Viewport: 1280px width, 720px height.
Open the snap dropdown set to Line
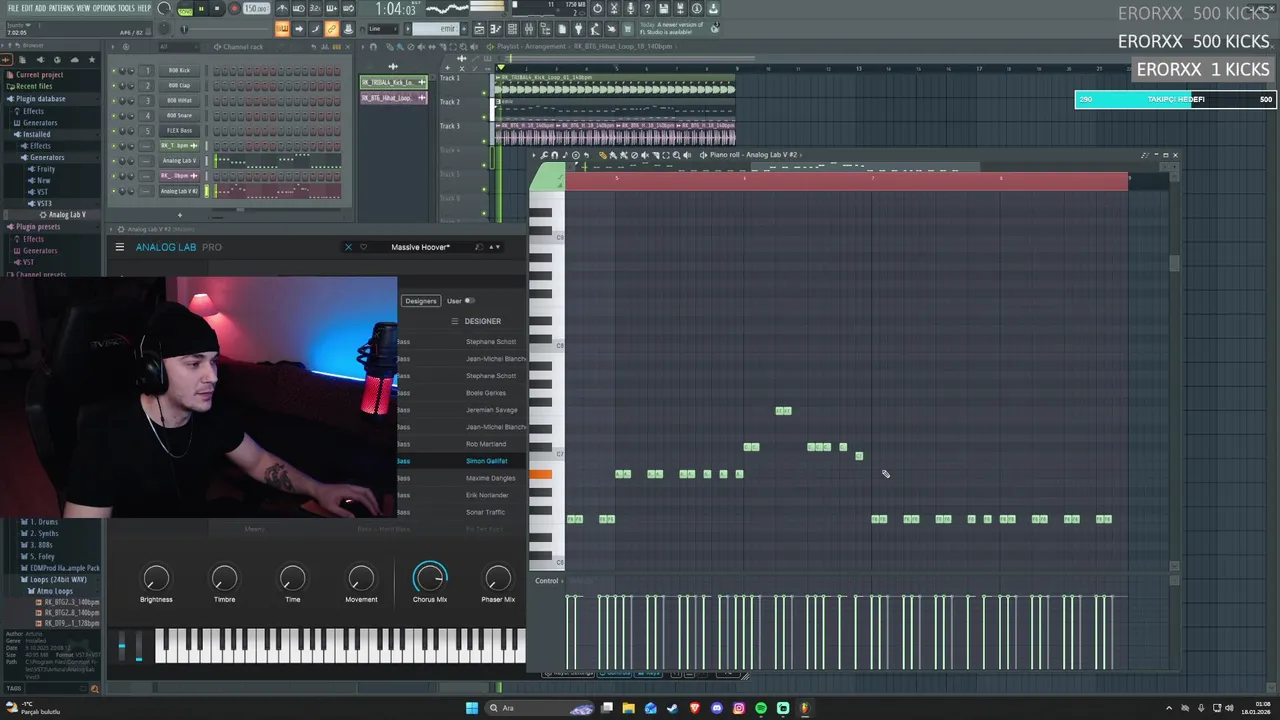[381, 28]
